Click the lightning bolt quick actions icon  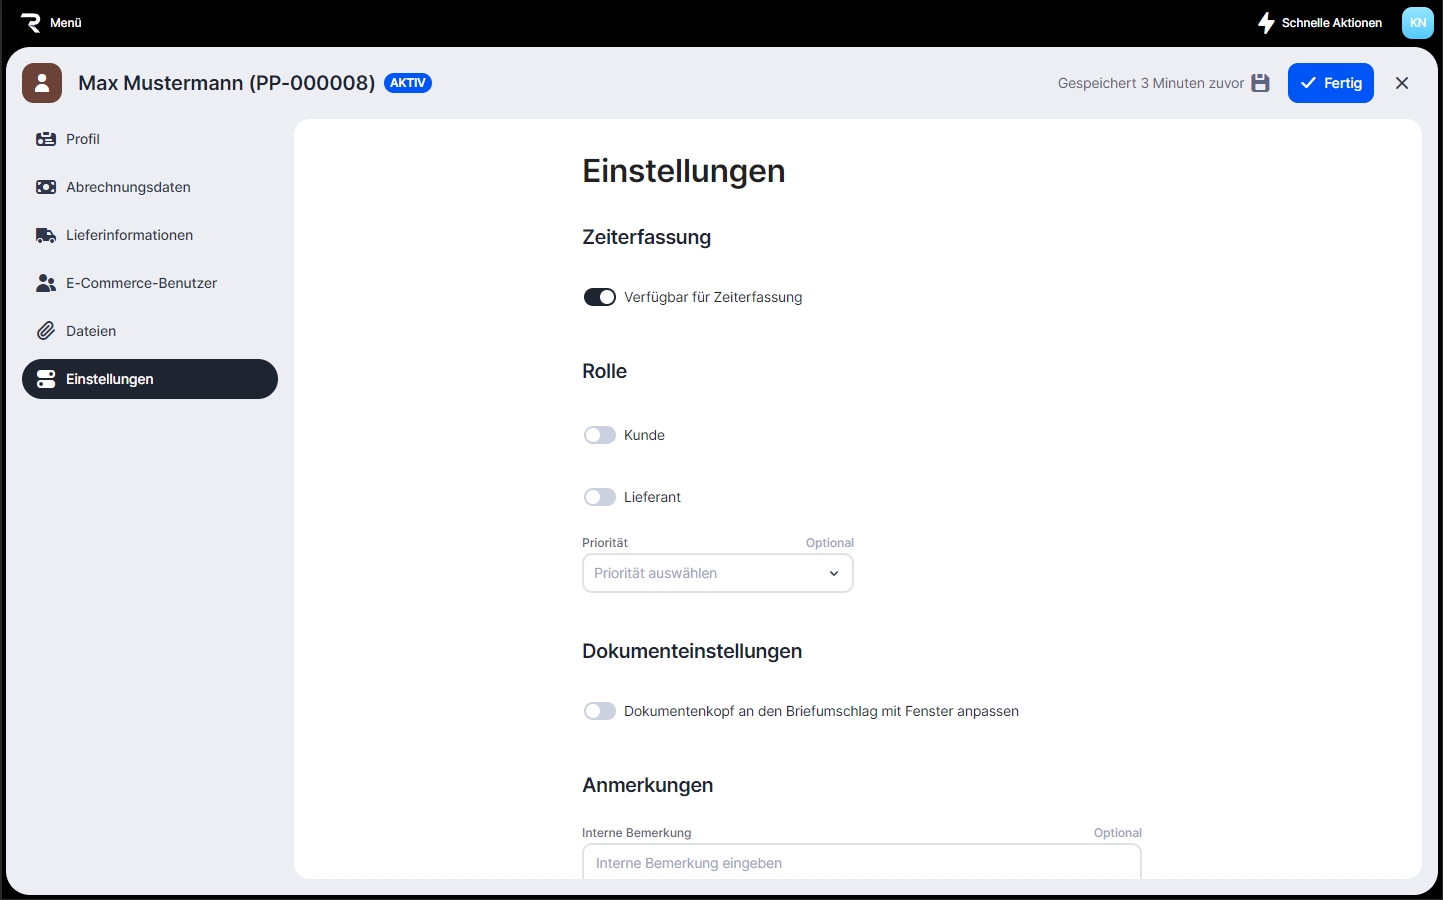click(1266, 22)
